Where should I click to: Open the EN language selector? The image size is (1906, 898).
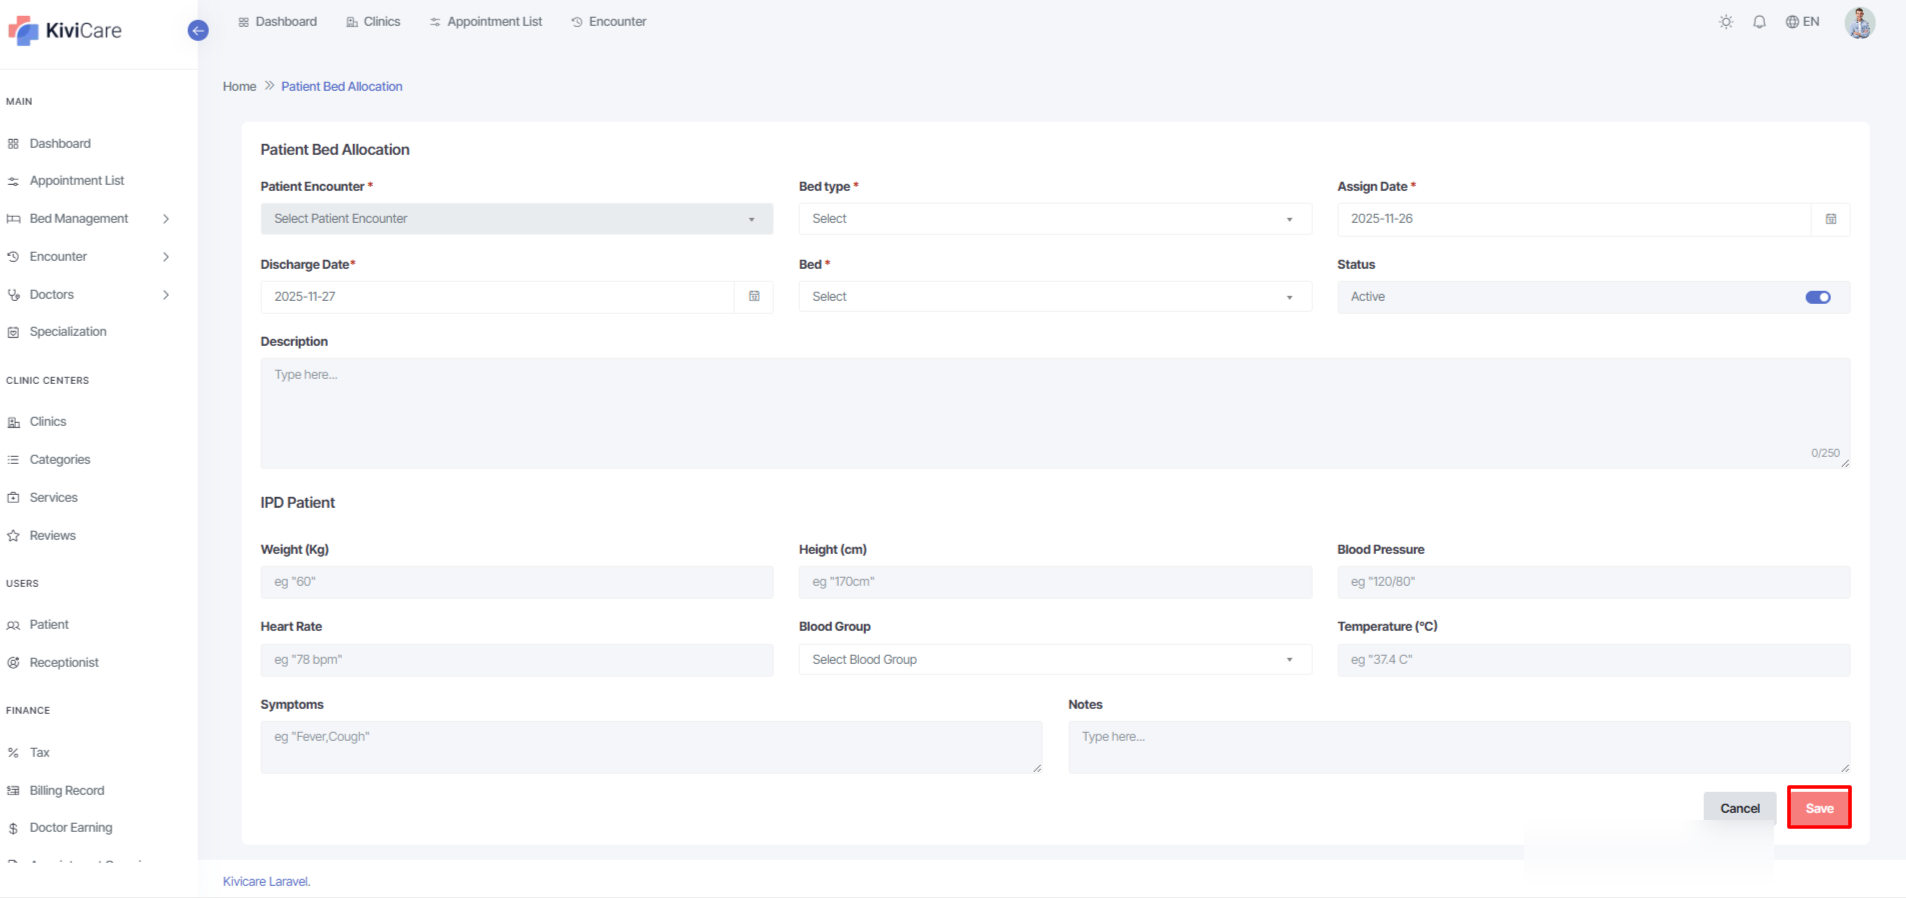(x=1802, y=22)
